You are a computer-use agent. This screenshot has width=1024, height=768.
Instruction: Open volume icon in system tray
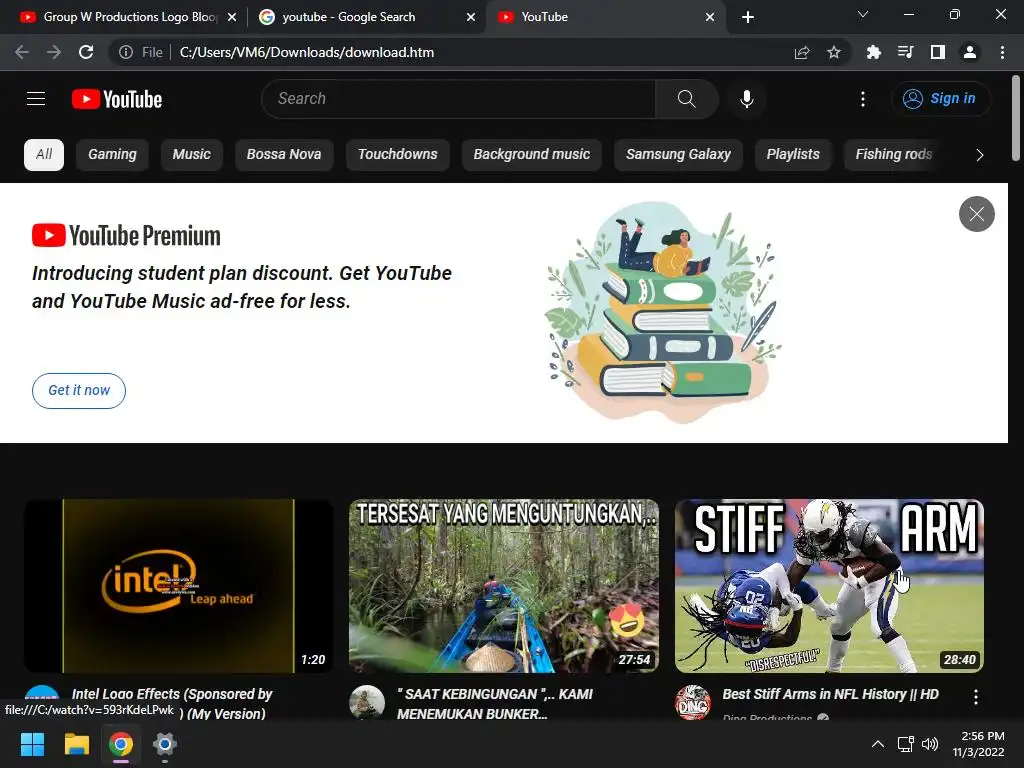(x=930, y=744)
